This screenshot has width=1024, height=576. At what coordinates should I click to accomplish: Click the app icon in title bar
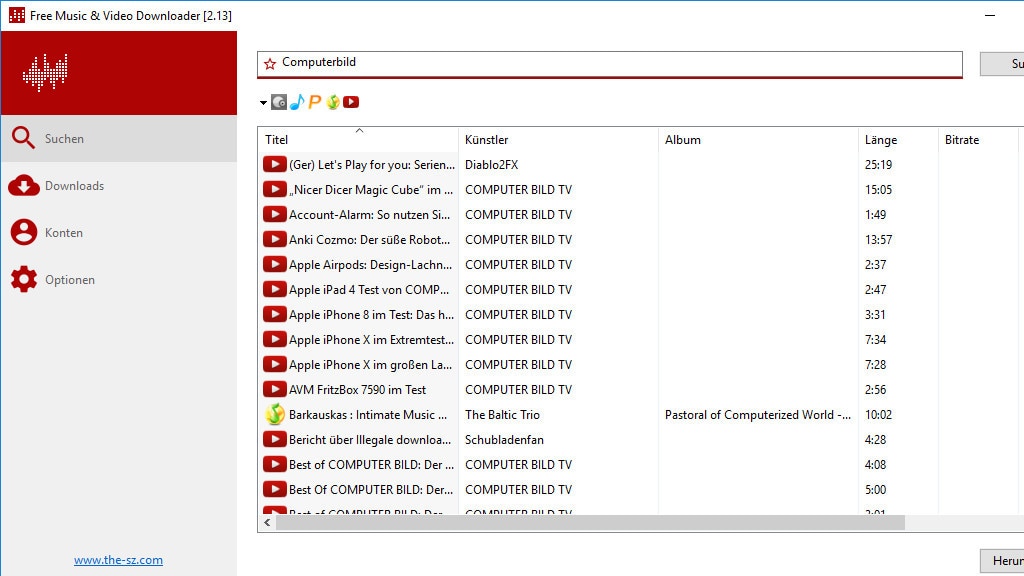tap(17, 15)
